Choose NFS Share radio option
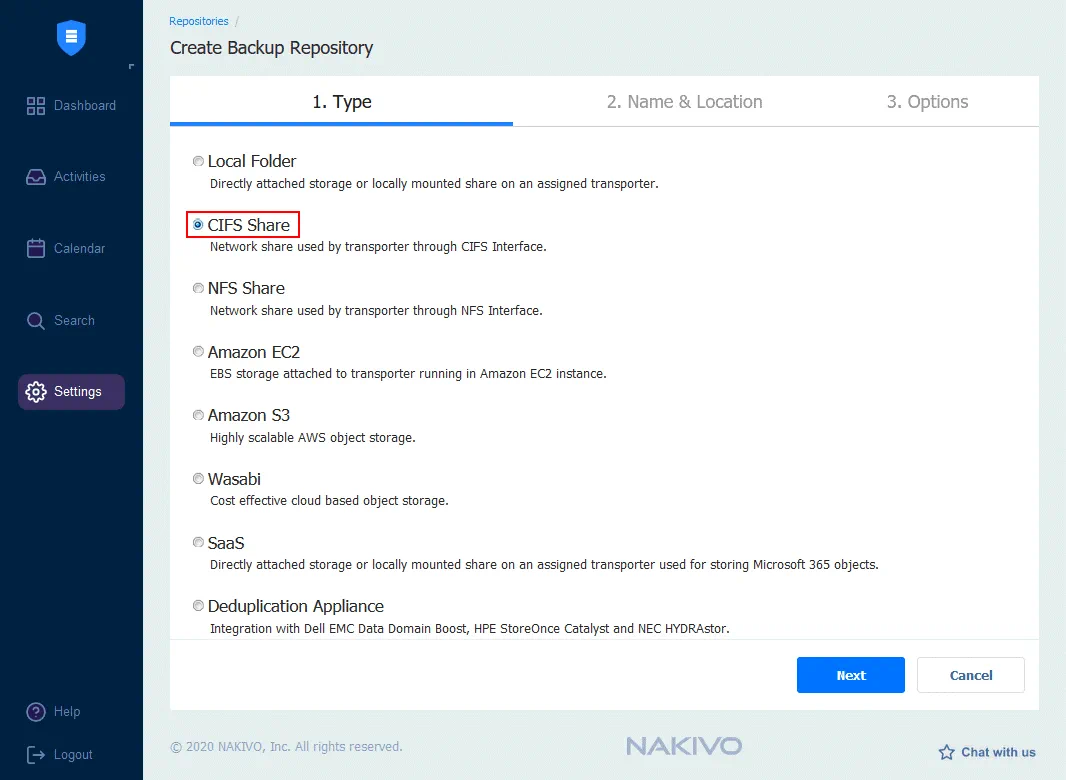1066x780 pixels. pos(198,288)
